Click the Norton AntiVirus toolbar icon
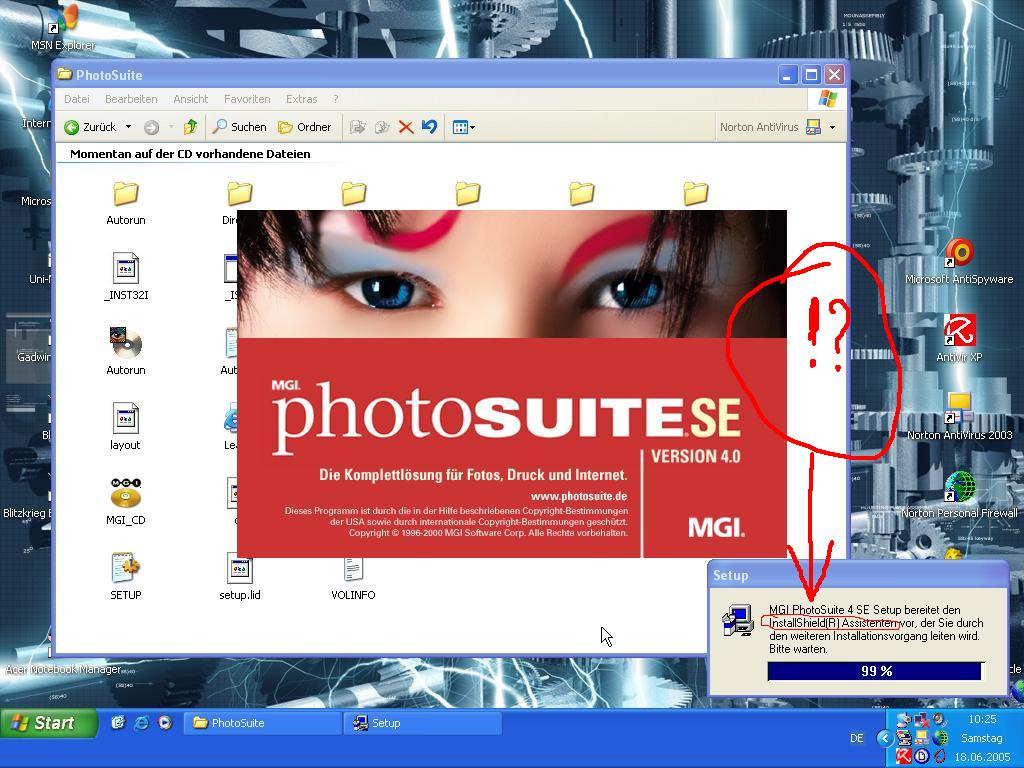 (x=814, y=127)
